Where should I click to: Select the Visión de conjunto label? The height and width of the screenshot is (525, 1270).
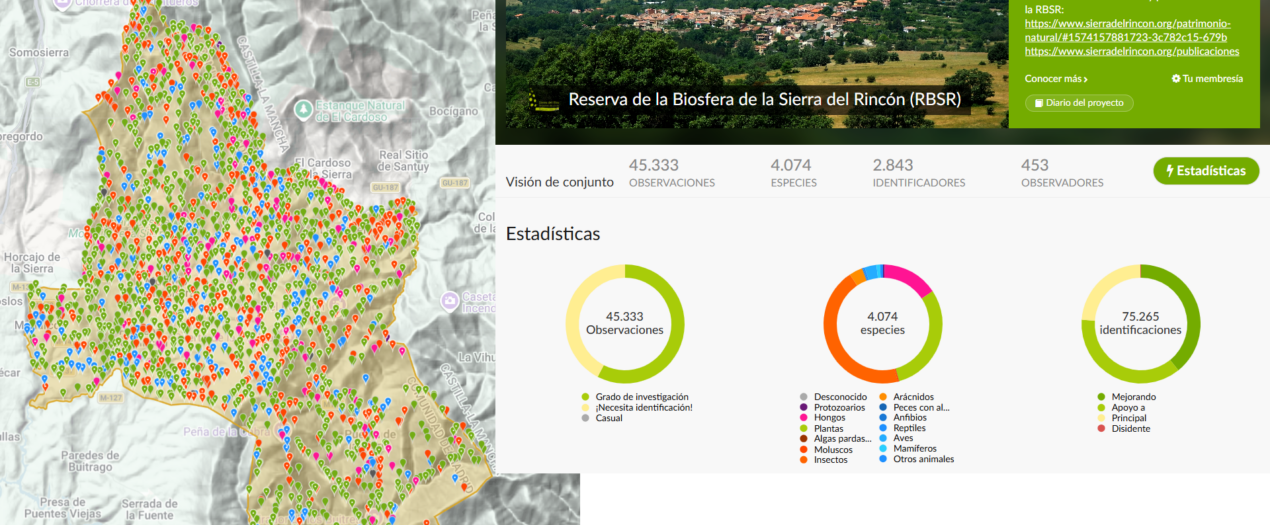pyautogui.click(x=559, y=182)
